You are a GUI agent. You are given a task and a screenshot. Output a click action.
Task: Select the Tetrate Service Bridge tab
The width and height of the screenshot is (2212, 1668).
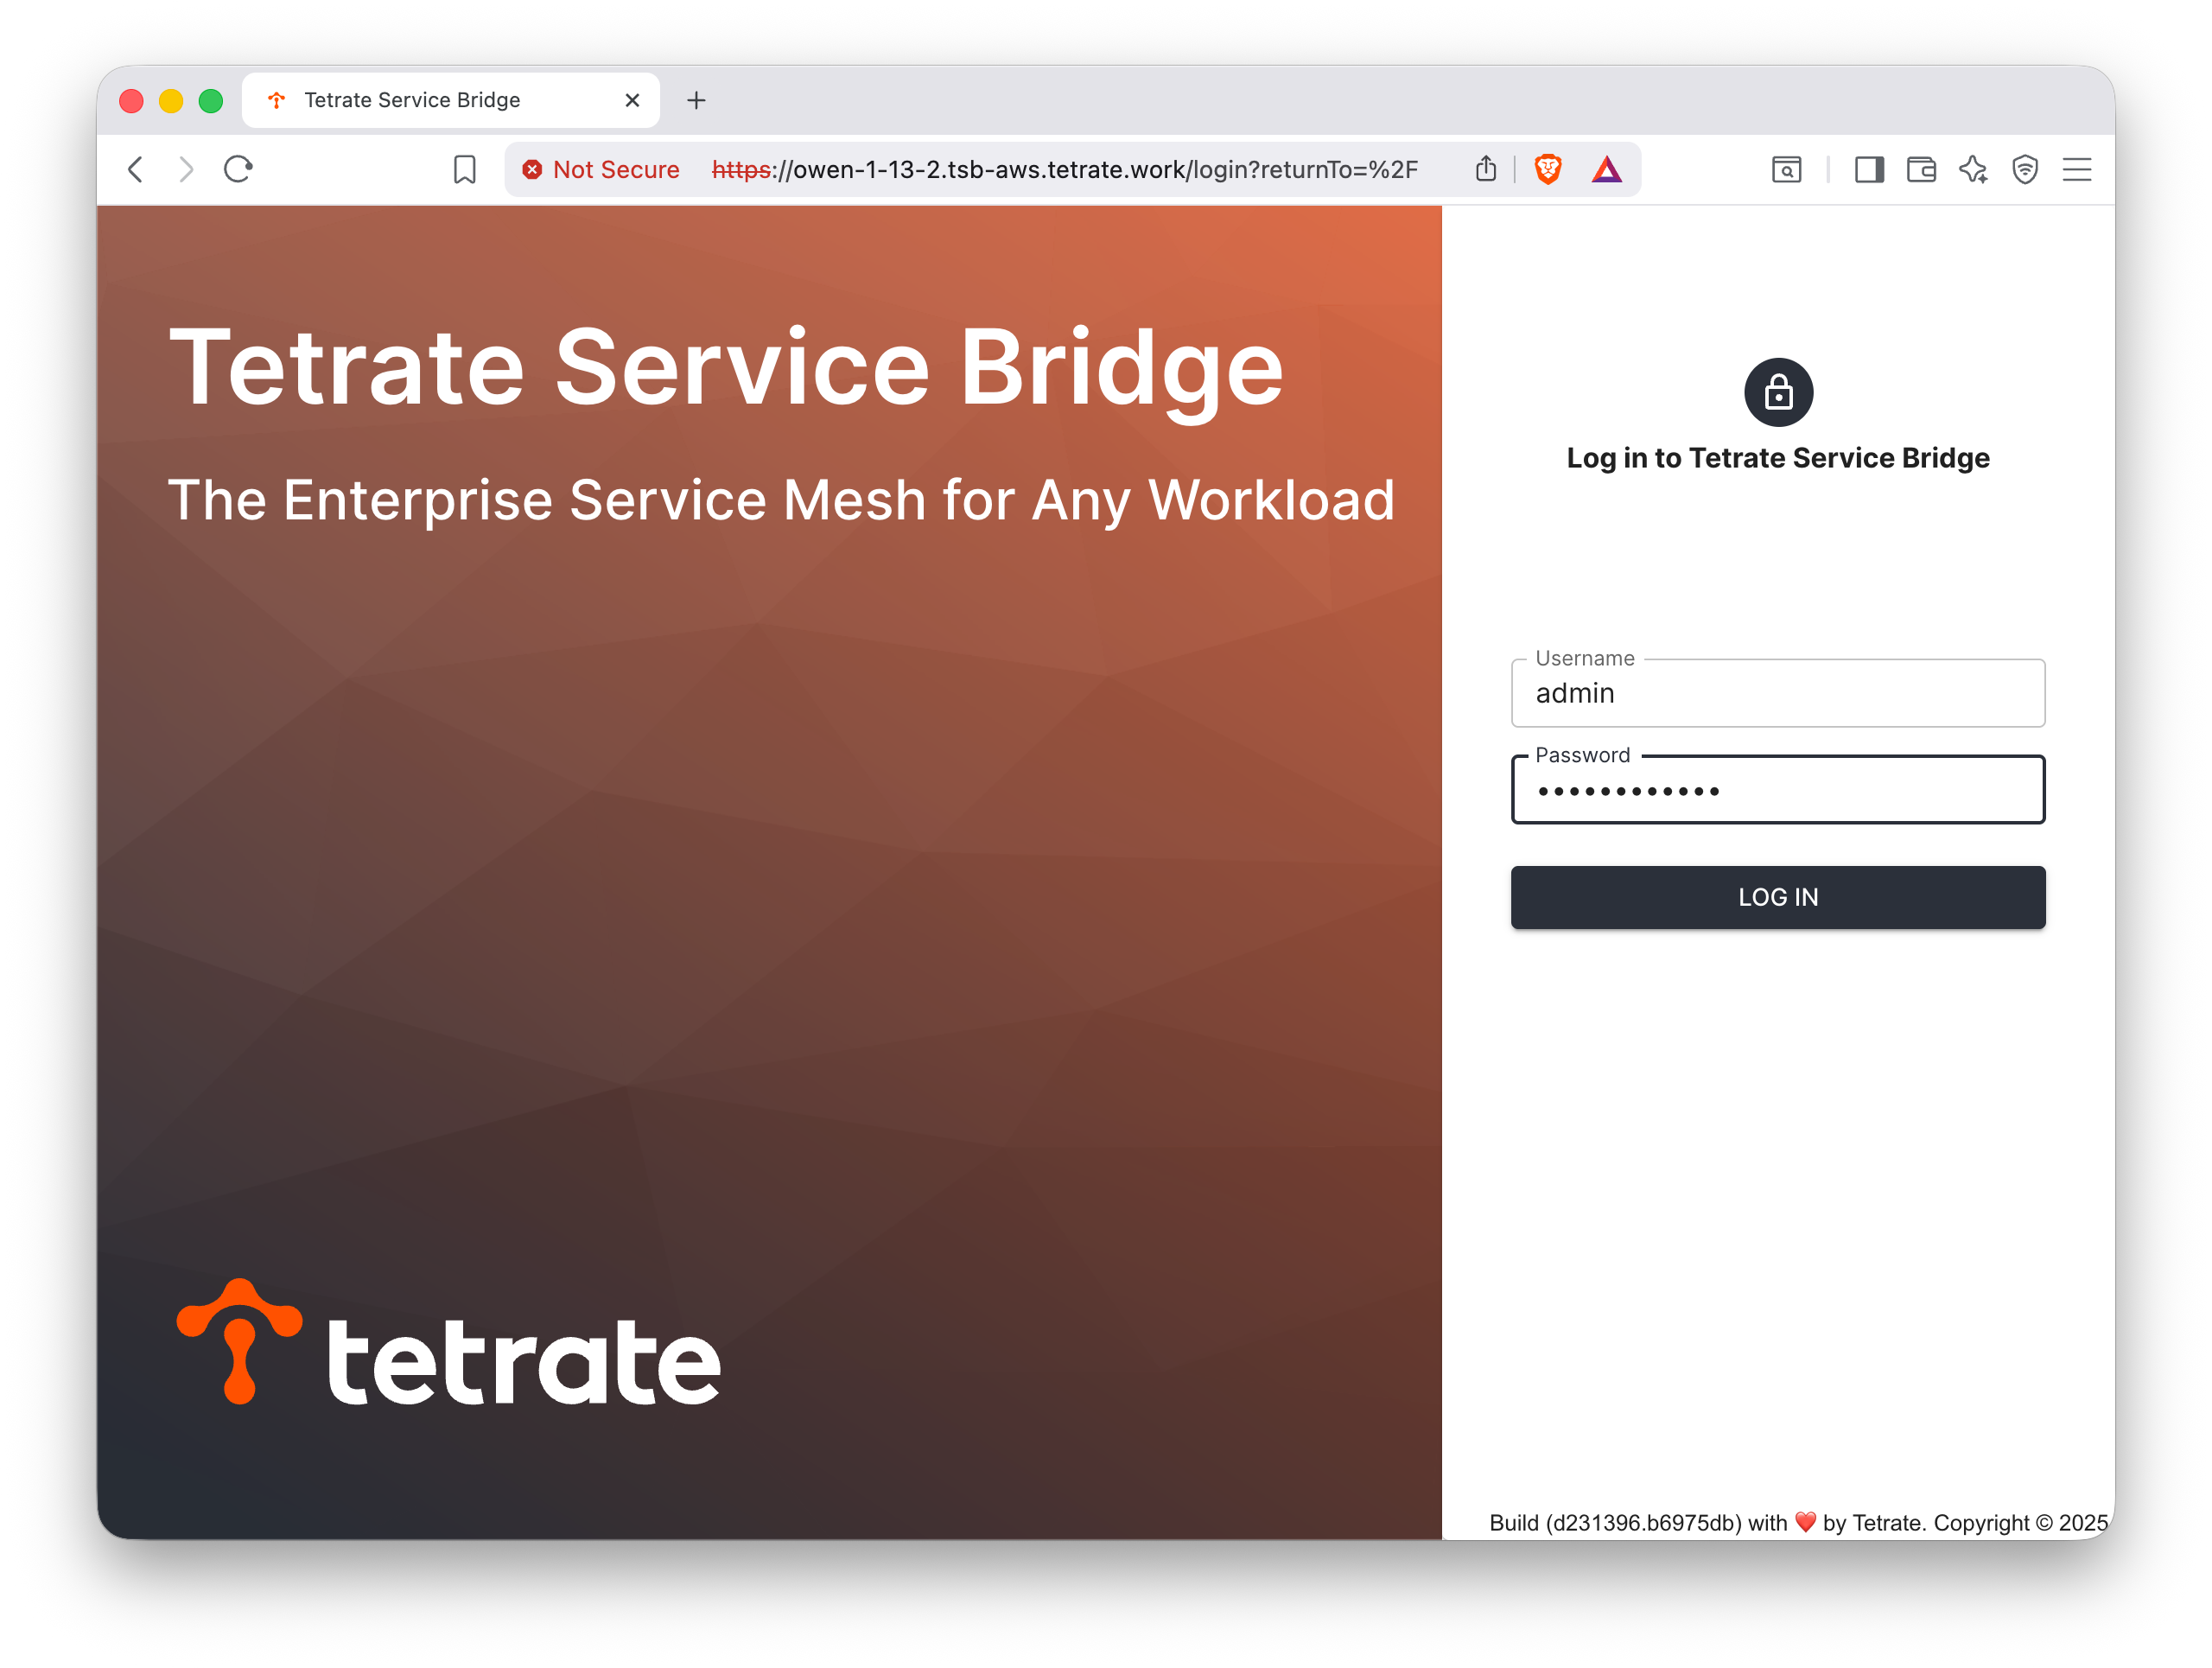(x=450, y=100)
